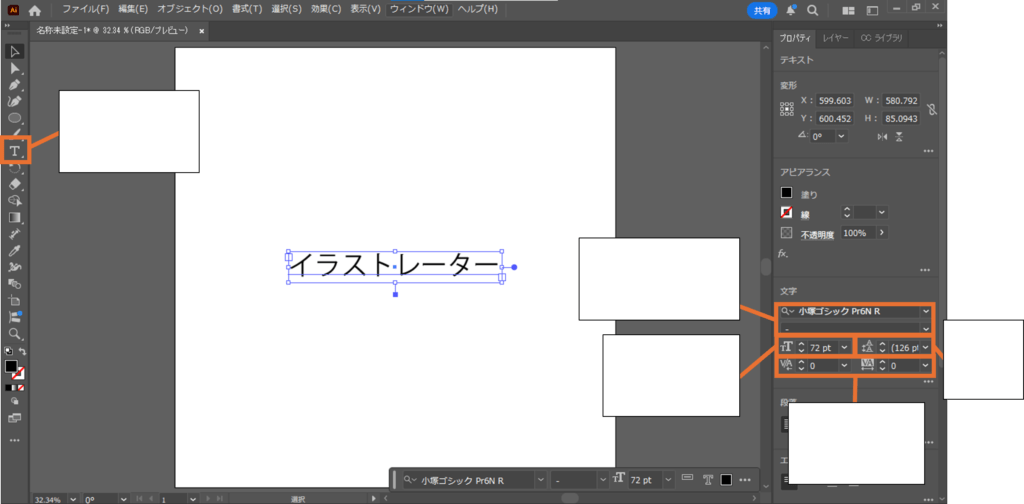Select the Type tool in the toolbar
The height and width of the screenshot is (504, 1024).
(x=15, y=151)
